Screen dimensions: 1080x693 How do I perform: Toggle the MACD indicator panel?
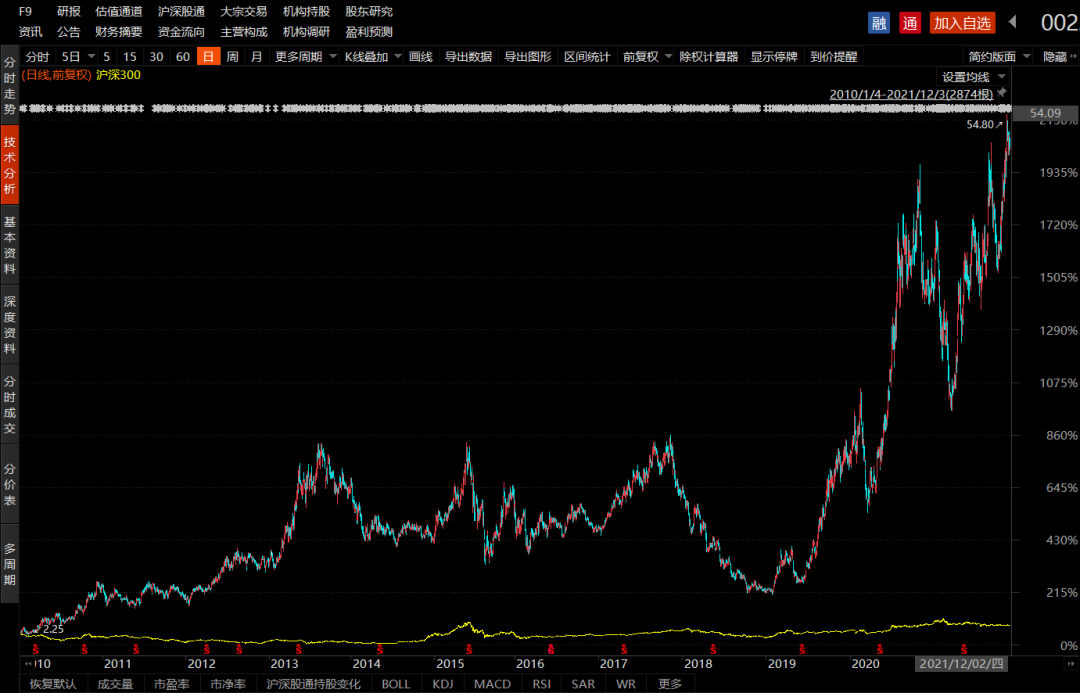(492, 684)
